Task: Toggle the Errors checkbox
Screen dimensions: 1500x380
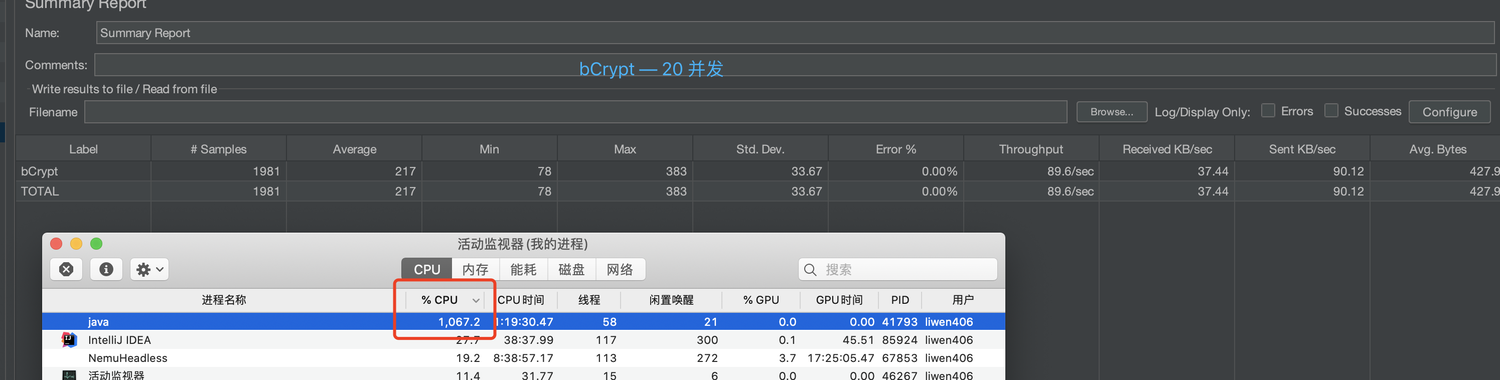Action: click(1268, 111)
